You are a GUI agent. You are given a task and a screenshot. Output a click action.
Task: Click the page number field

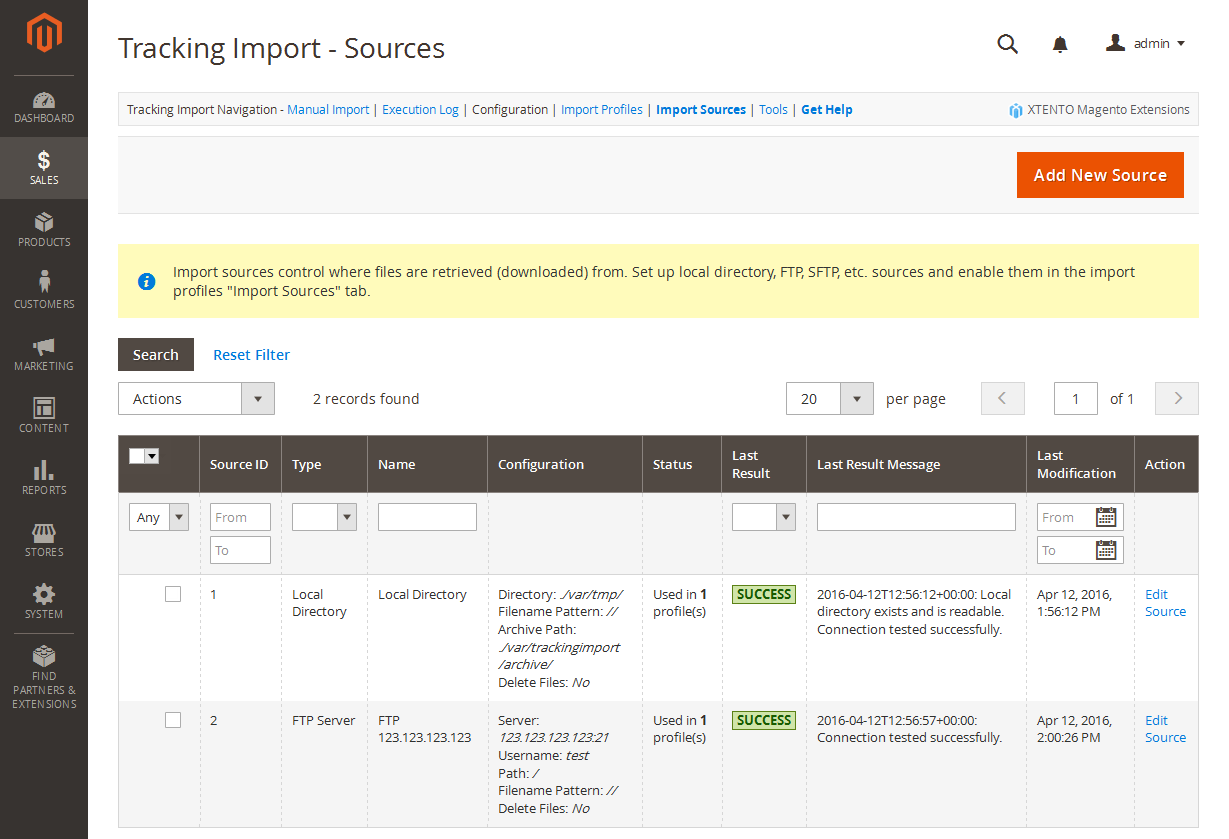click(x=1076, y=398)
